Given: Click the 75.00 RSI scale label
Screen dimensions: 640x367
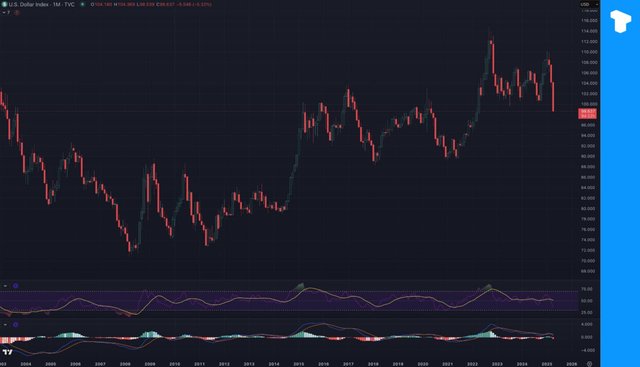Looking at the screenshot, I should coord(587,289).
